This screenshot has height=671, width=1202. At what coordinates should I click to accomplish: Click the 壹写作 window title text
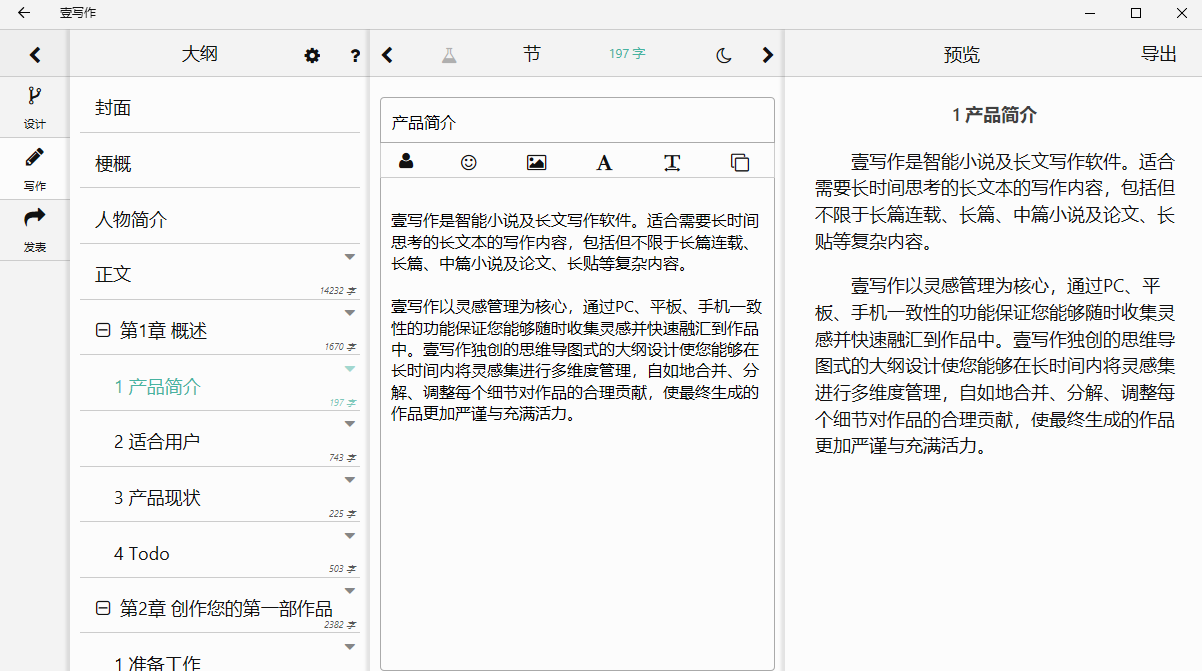78,13
